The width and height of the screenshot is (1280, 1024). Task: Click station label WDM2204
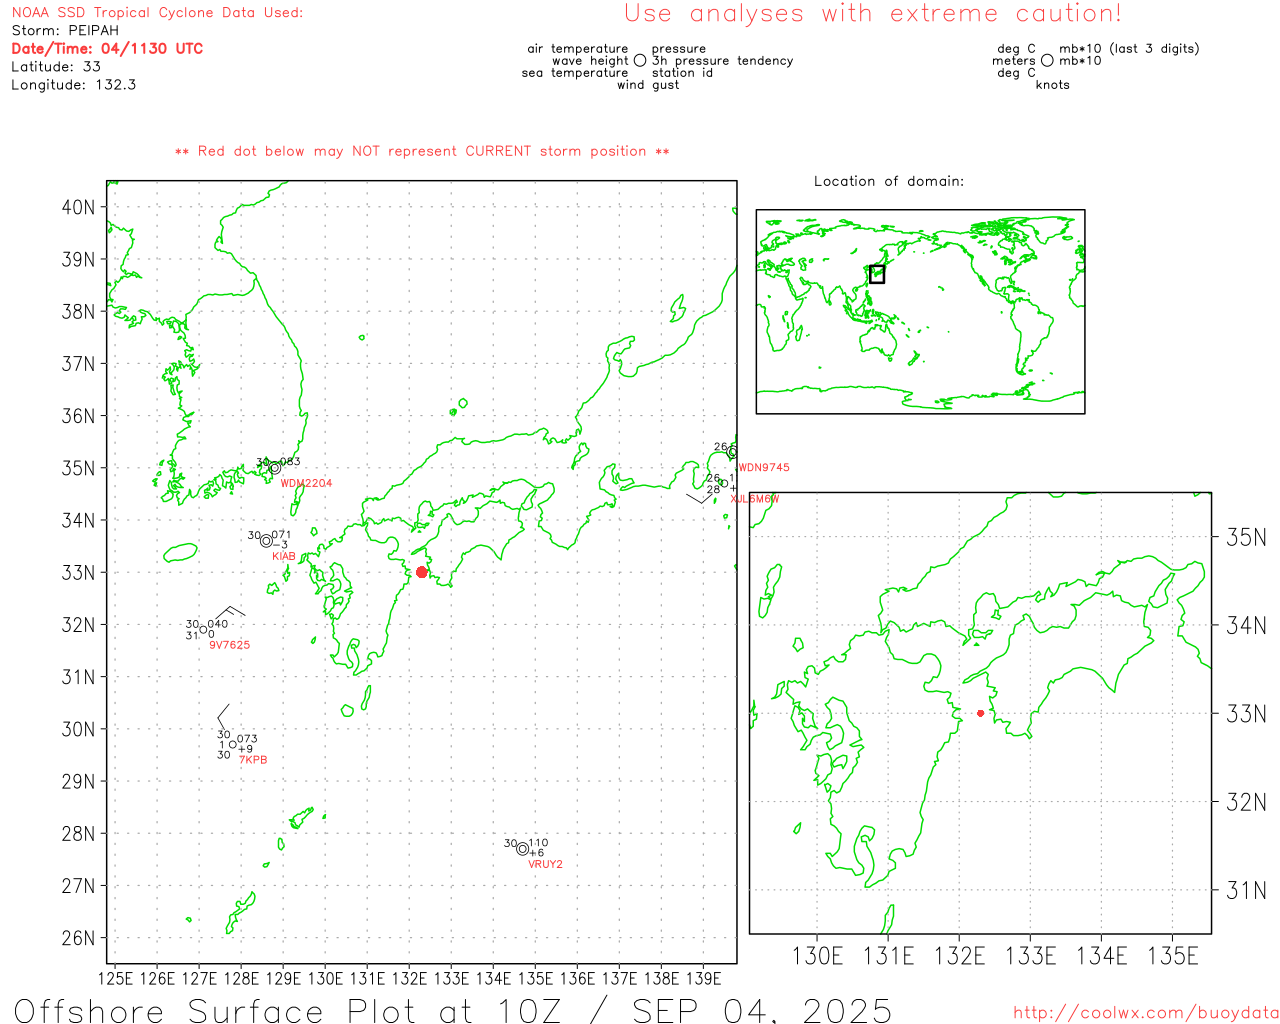pos(306,484)
